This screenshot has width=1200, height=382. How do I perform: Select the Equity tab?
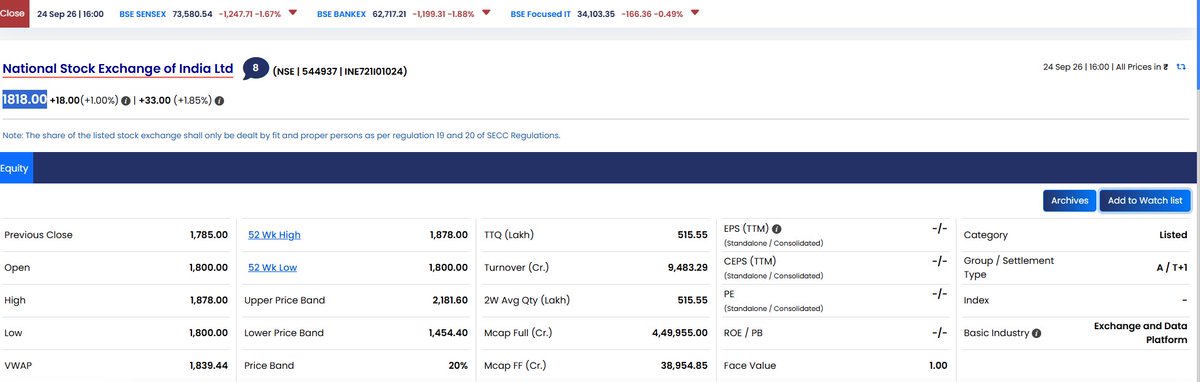(x=15, y=169)
